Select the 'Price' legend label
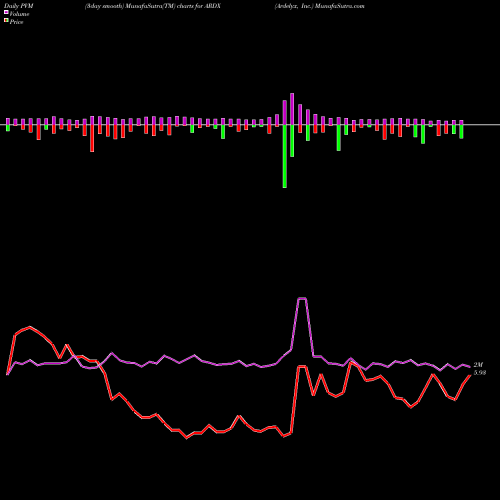 [16, 22]
